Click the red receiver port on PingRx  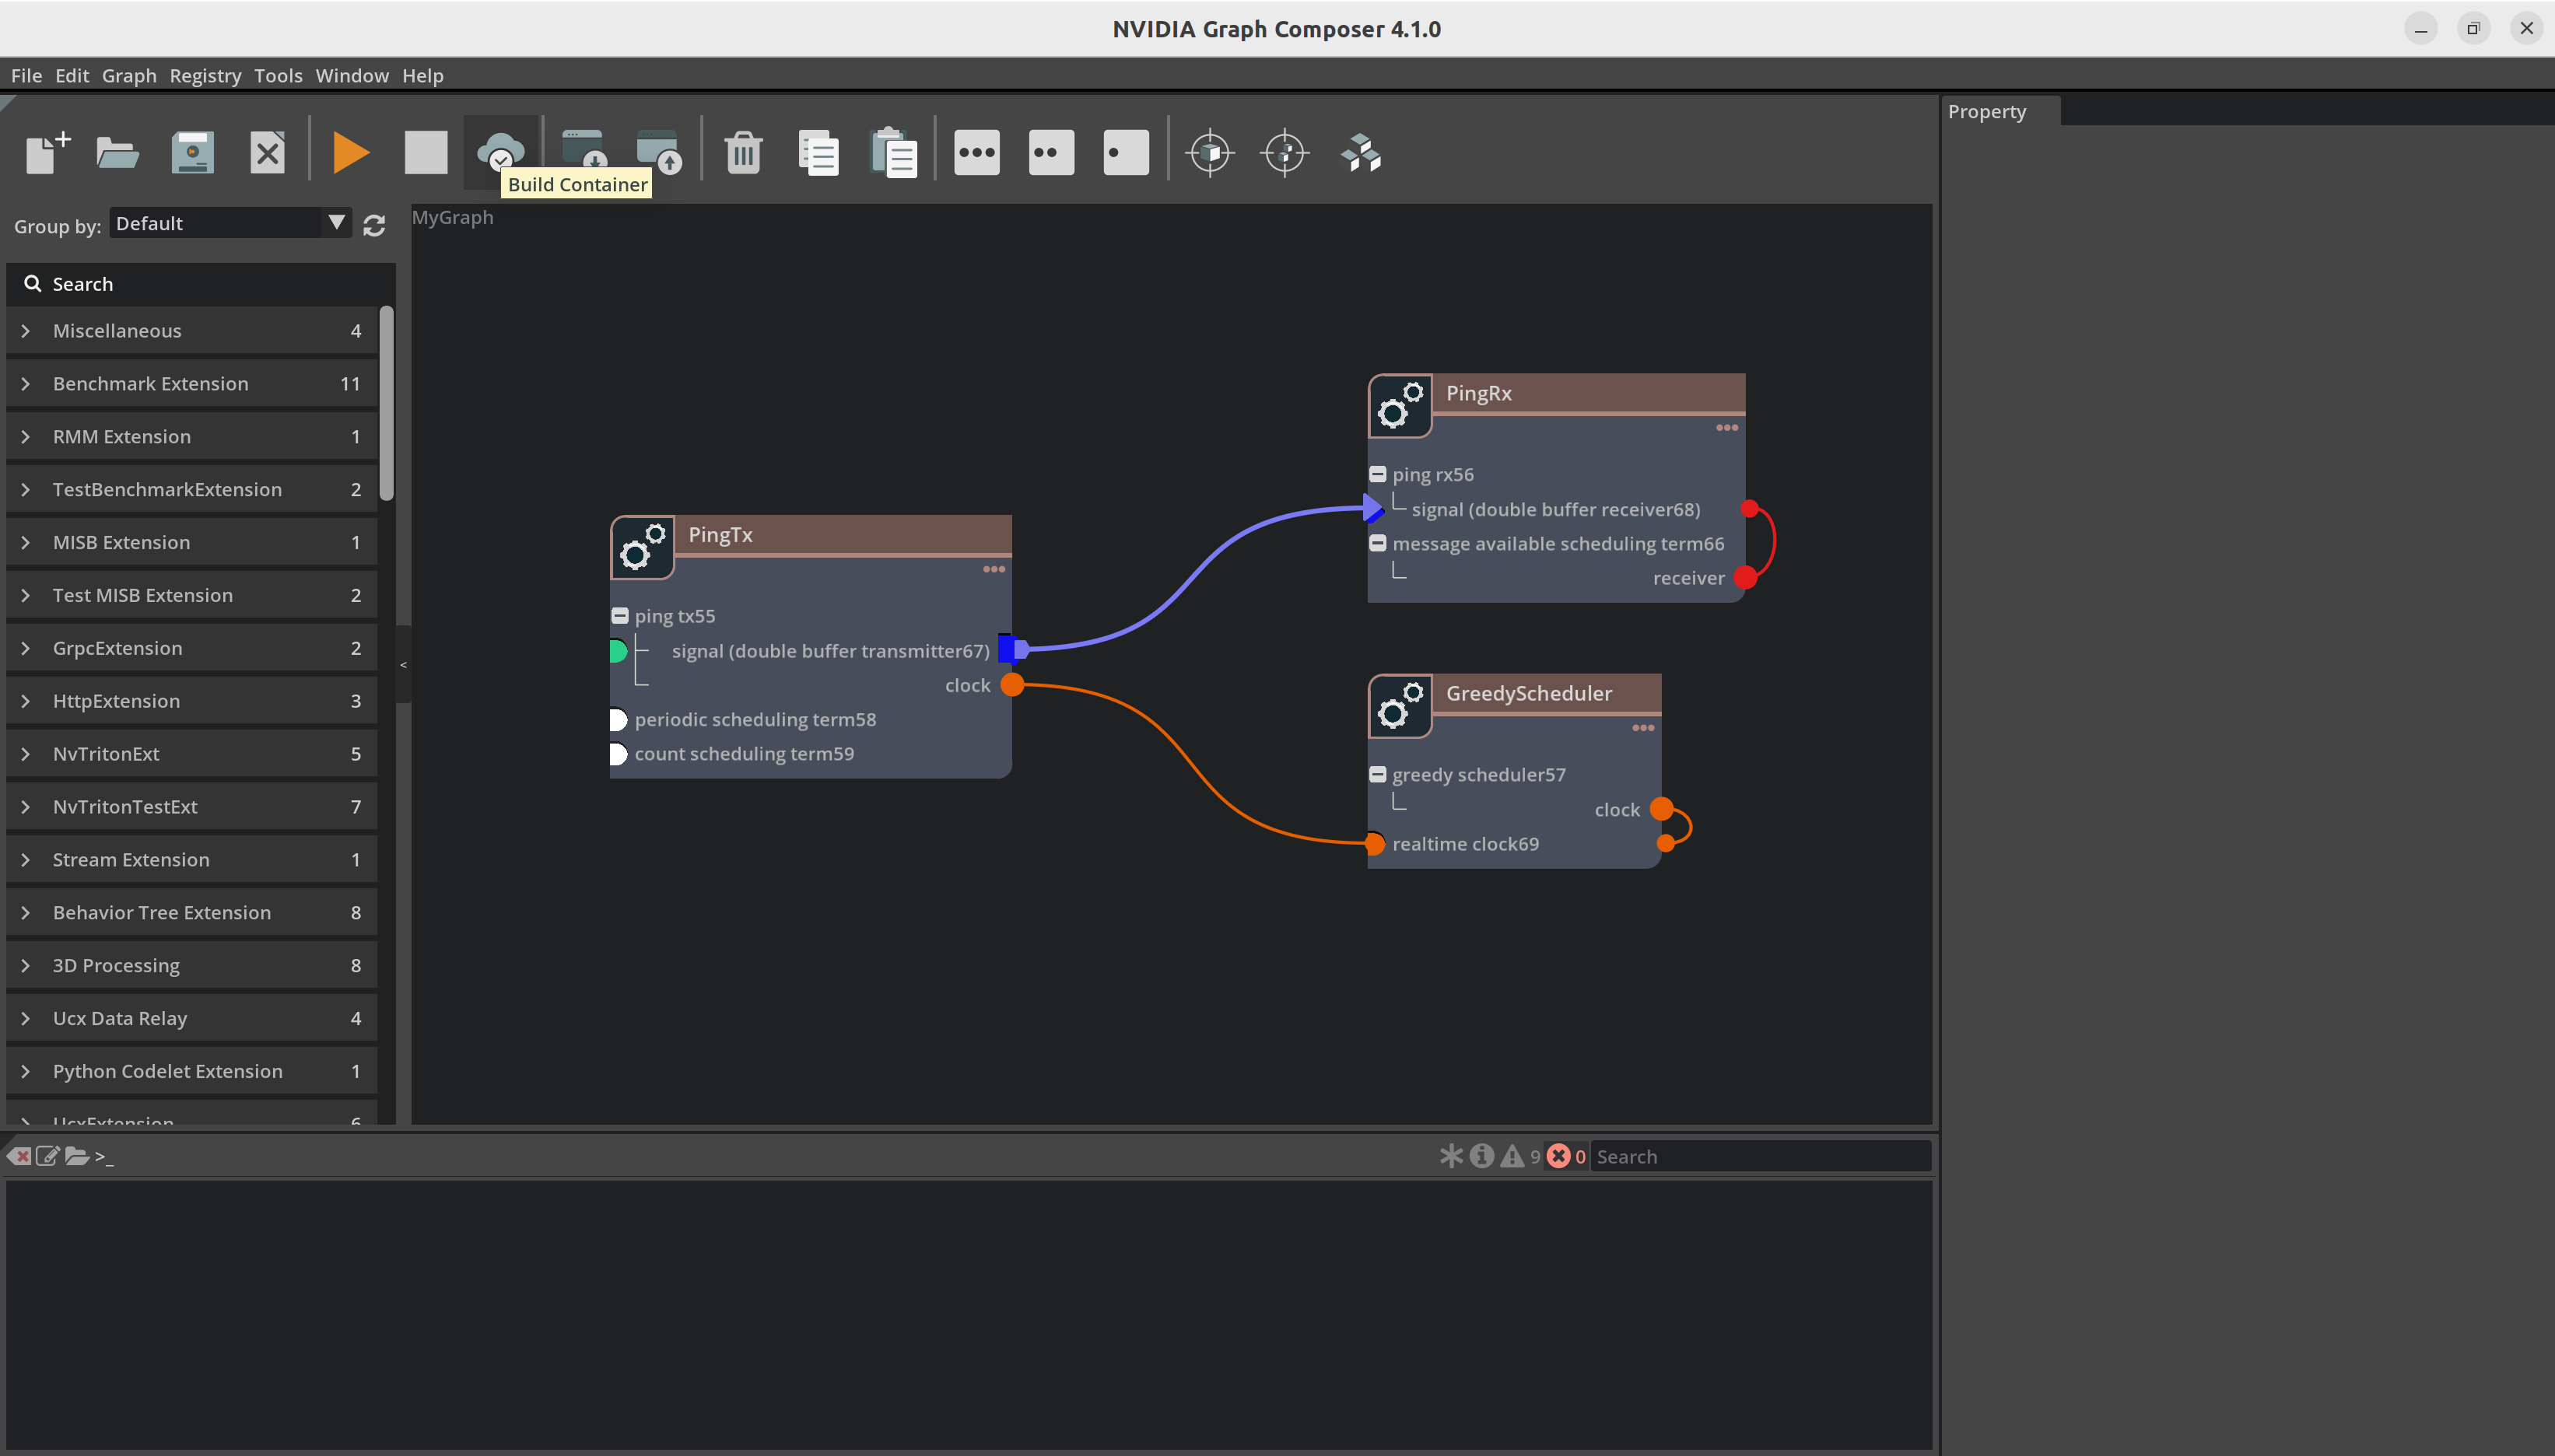1745,577
